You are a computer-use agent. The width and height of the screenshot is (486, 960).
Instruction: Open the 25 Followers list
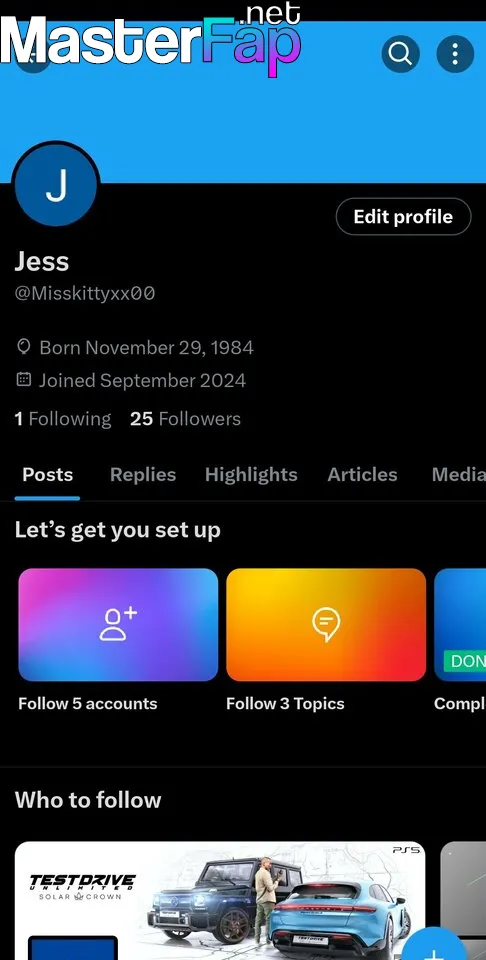[x=185, y=419]
